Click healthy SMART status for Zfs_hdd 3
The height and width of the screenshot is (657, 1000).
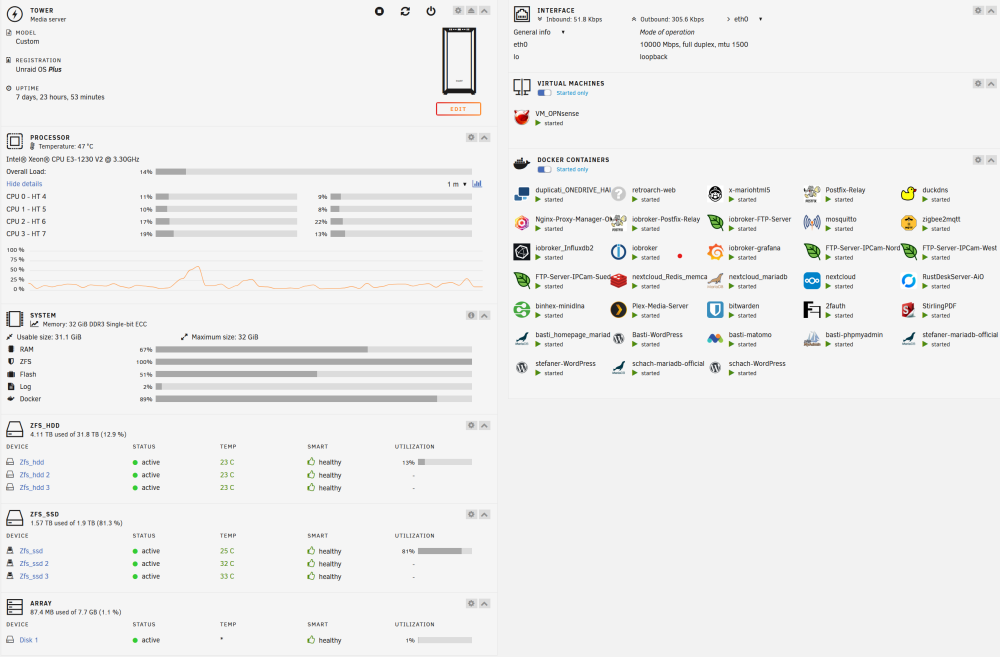(325, 488)
